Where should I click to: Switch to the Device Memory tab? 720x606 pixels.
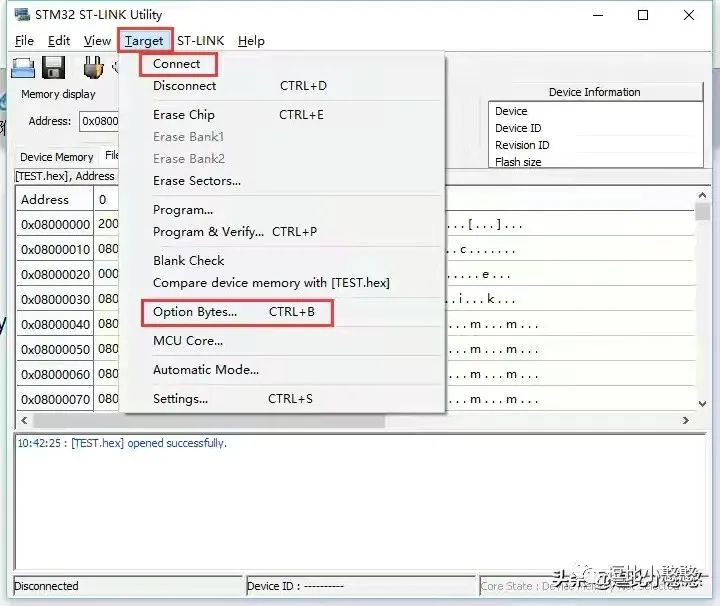56,157
